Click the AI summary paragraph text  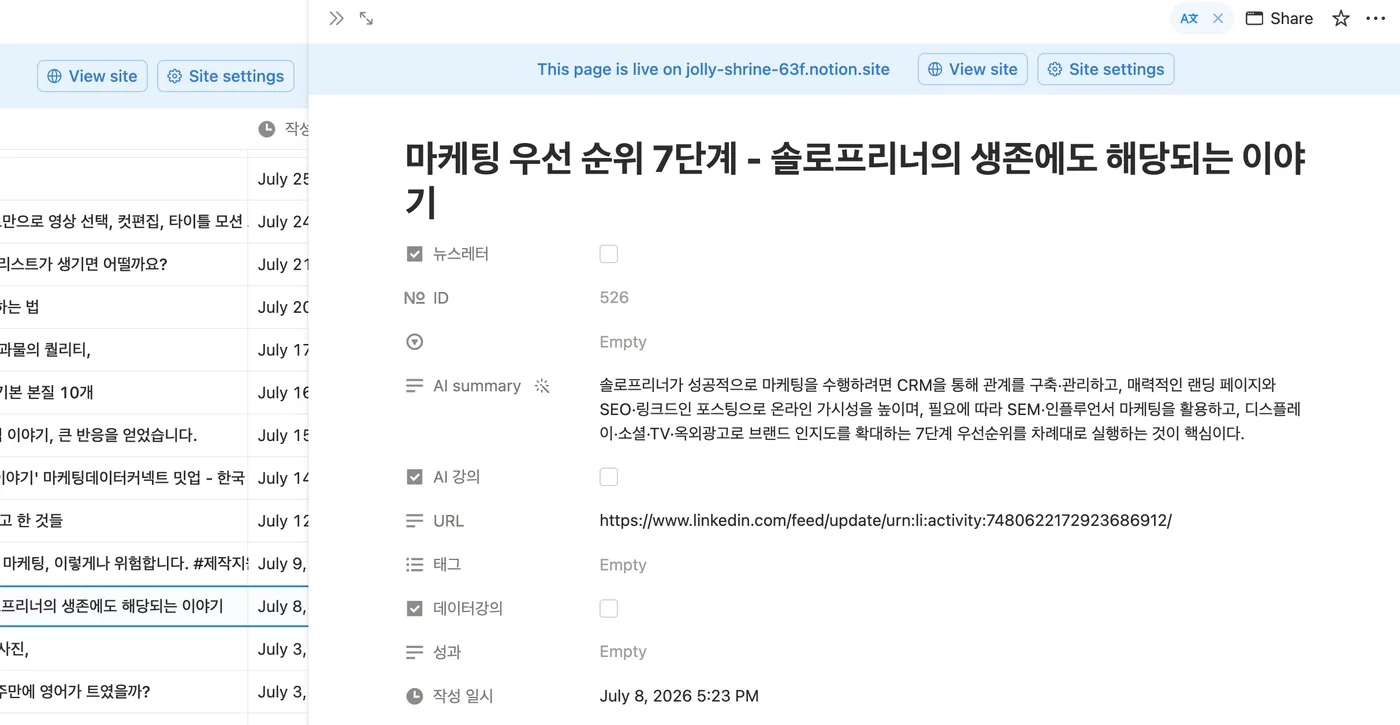[950, 410]
